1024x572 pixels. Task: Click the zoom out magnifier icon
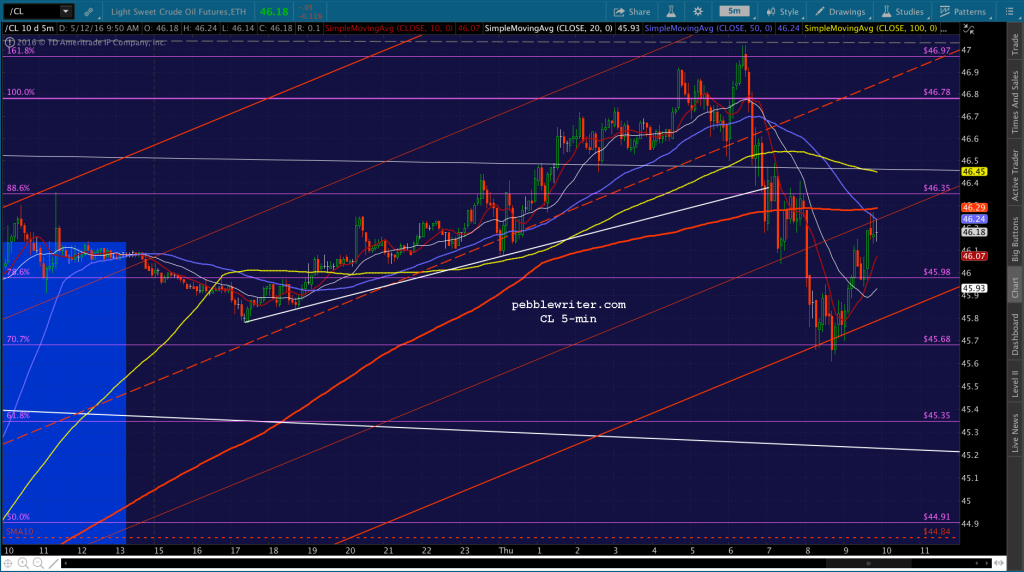pyautogui.click(x=38, y=563)
